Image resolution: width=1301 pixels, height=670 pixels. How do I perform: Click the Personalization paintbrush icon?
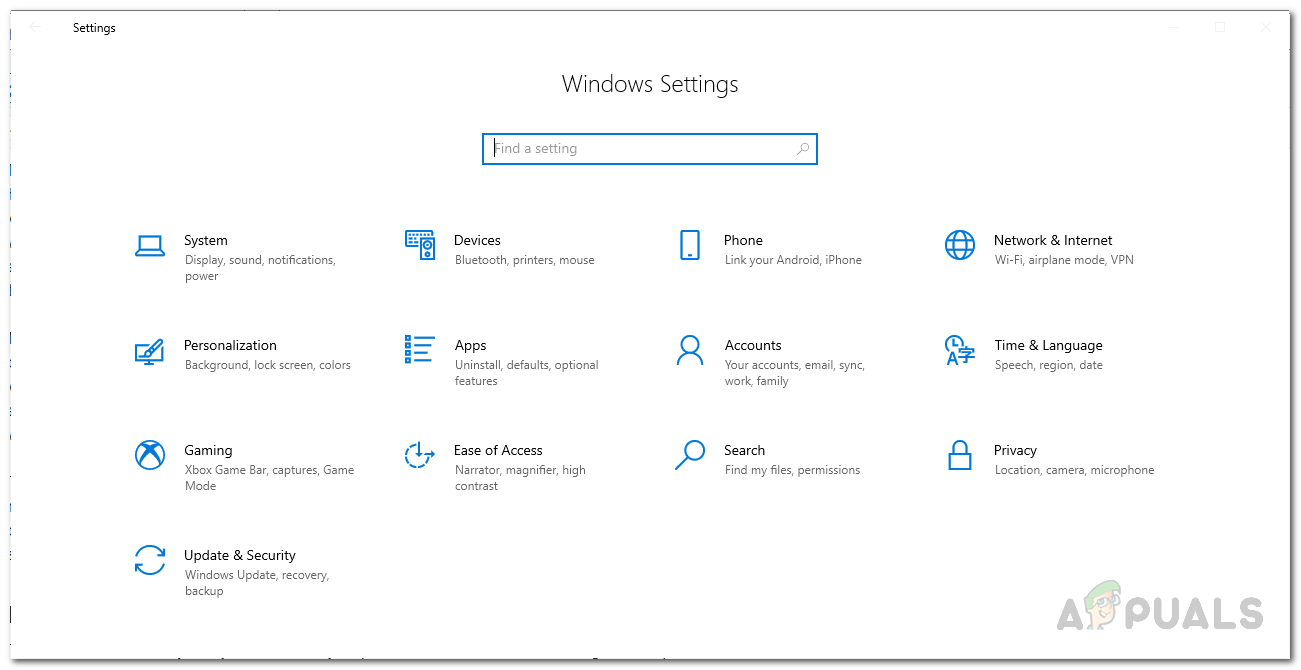(x=150, y=351)
